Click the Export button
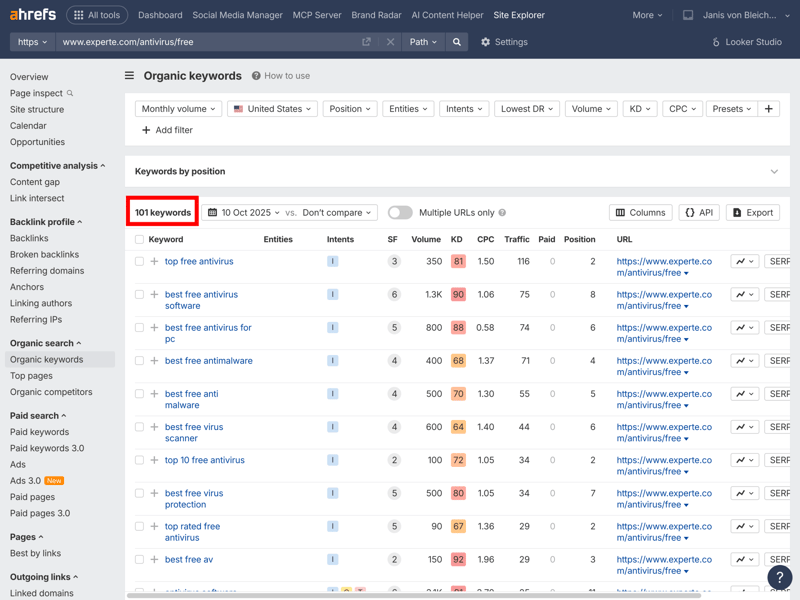Viewport: 800px width, 600px height. point(753,213)
